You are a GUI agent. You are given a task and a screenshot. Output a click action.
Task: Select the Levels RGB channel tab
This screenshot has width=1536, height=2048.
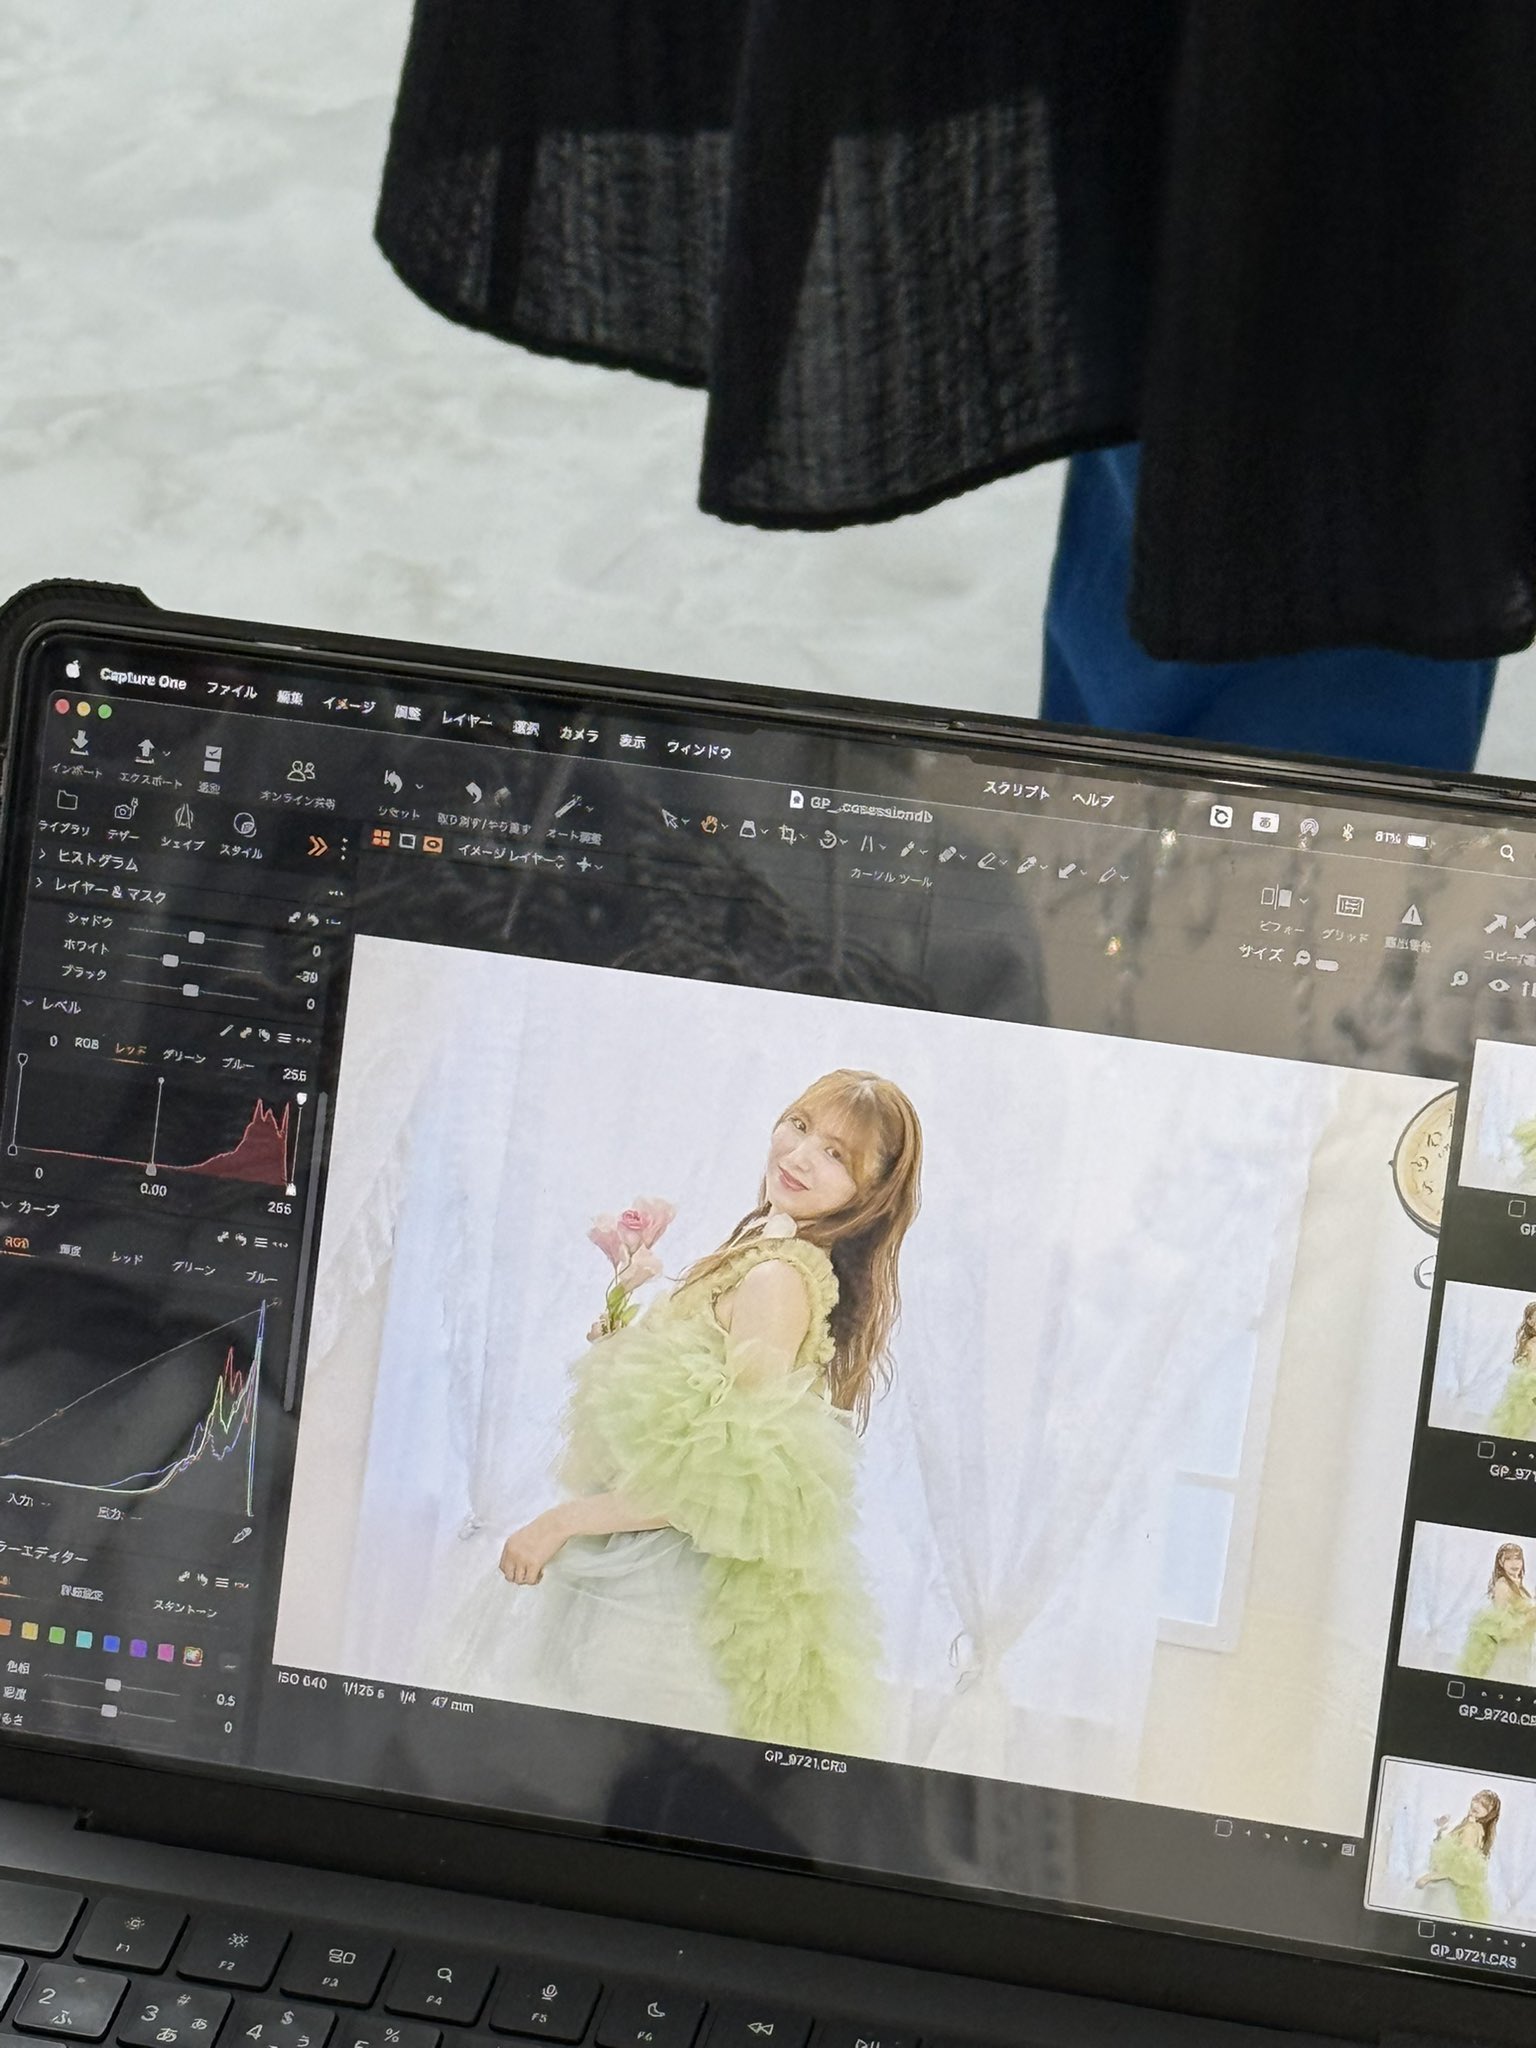[x=87, y=1043]
